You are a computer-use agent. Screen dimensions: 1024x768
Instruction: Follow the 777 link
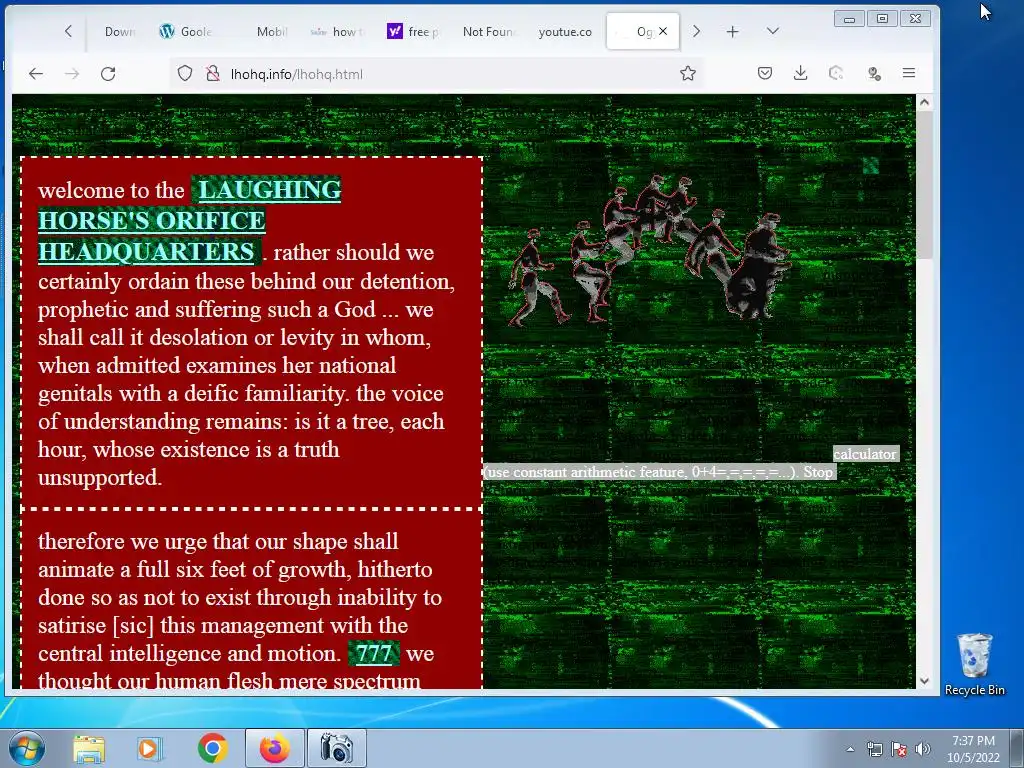coord(374,653)
